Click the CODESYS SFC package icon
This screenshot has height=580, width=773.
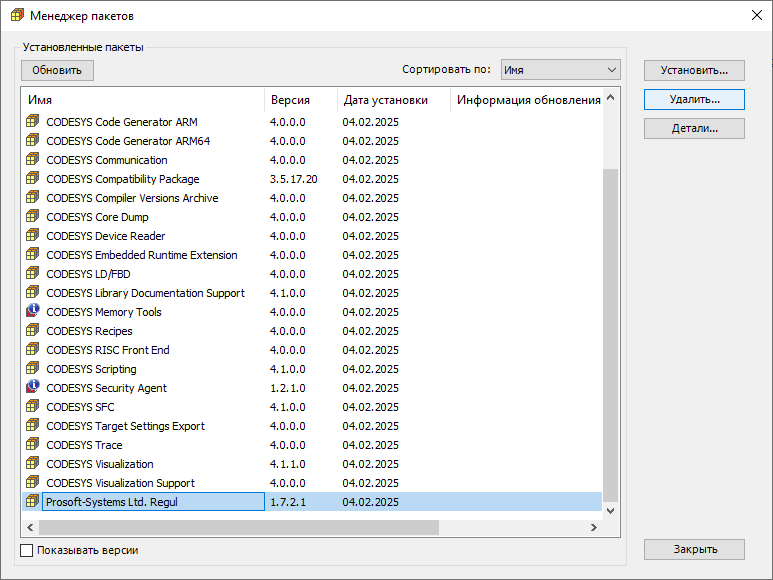[33, 407]
